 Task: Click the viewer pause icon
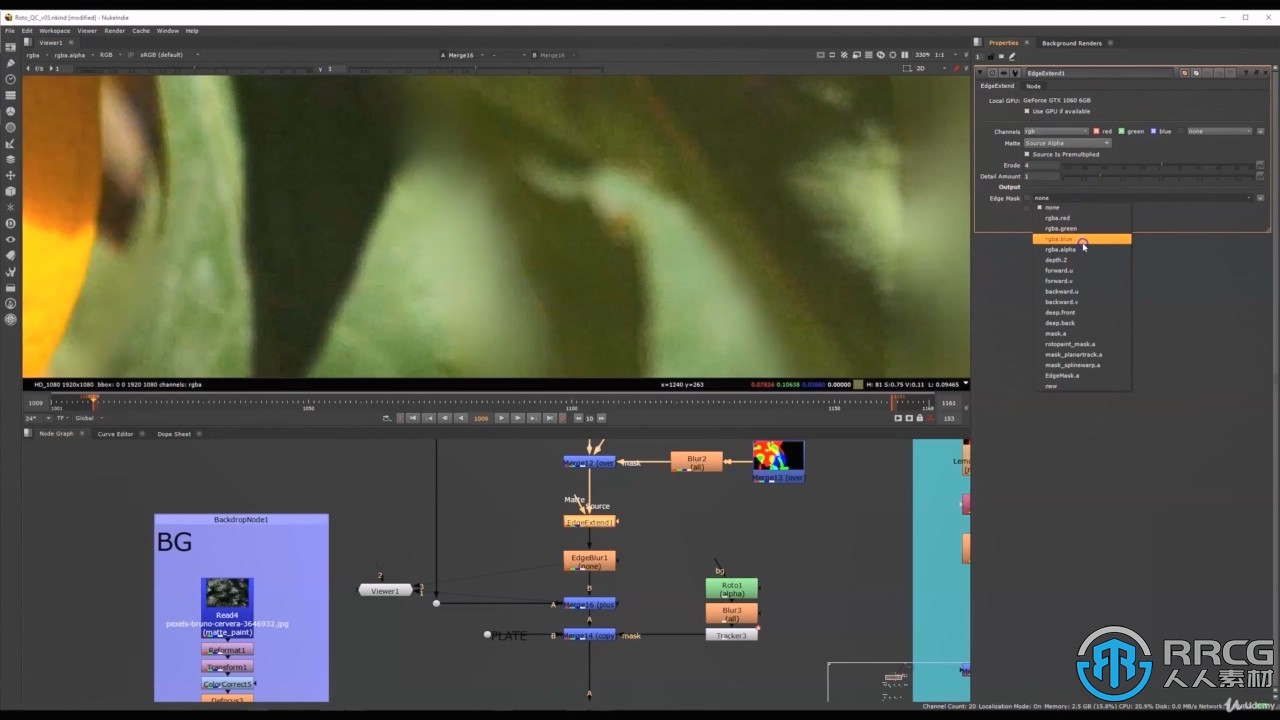pyautogui.click(x=905, y=55)
